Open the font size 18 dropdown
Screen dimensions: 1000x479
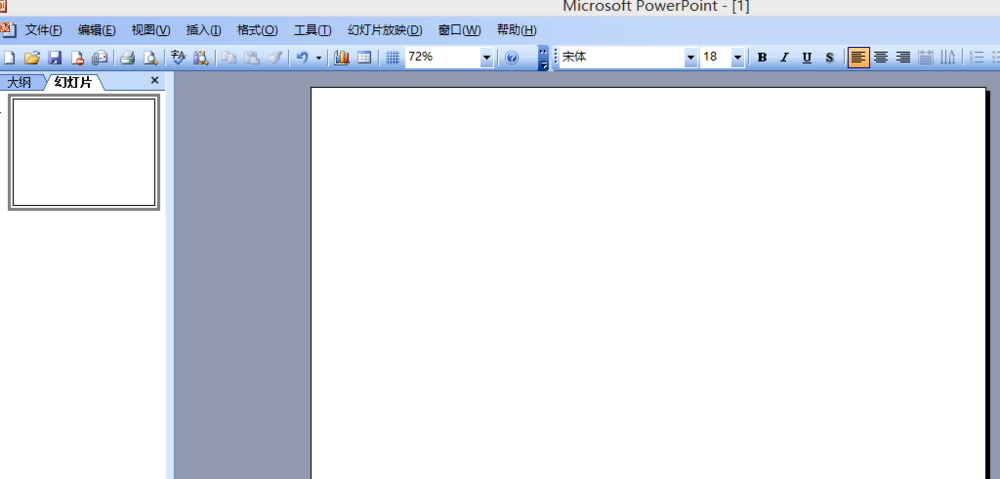(738, 58)
